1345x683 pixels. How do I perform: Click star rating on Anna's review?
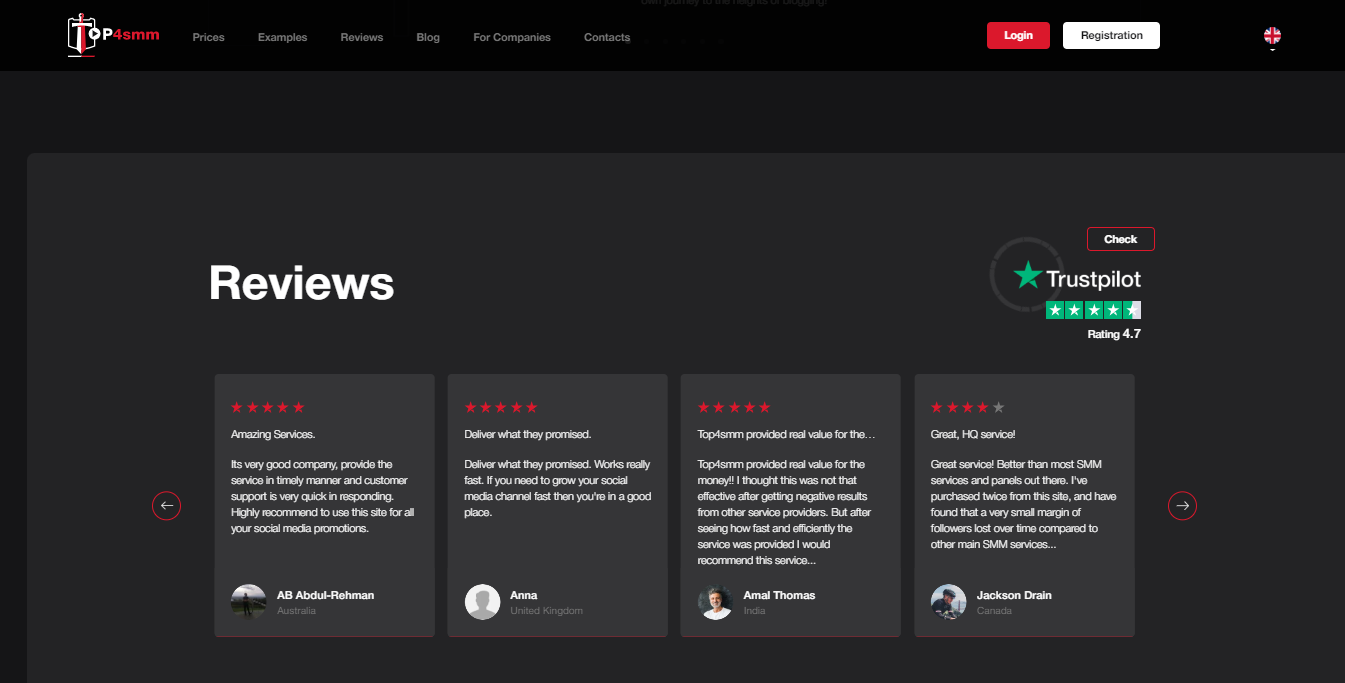(x=501, y=407)
